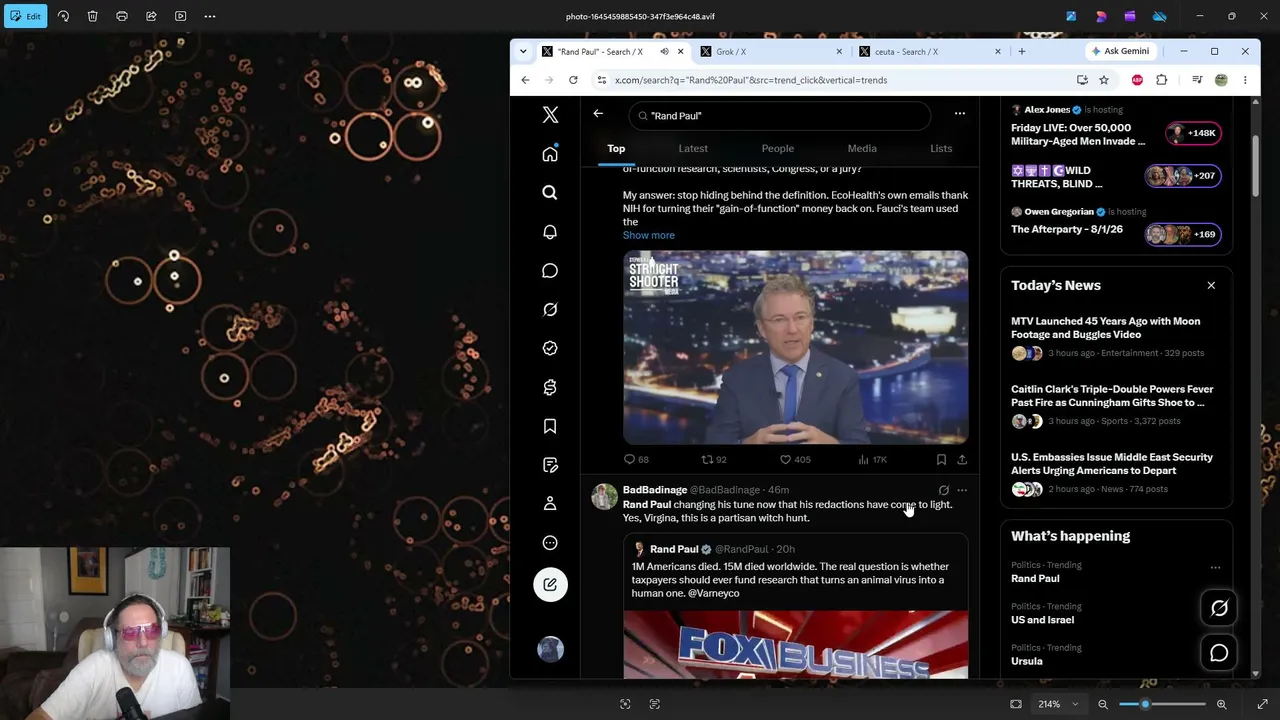This screenshot has height=720, width=1280.
Task: Open Grok actions on BadBadinage post
Action: click(943, 490)
